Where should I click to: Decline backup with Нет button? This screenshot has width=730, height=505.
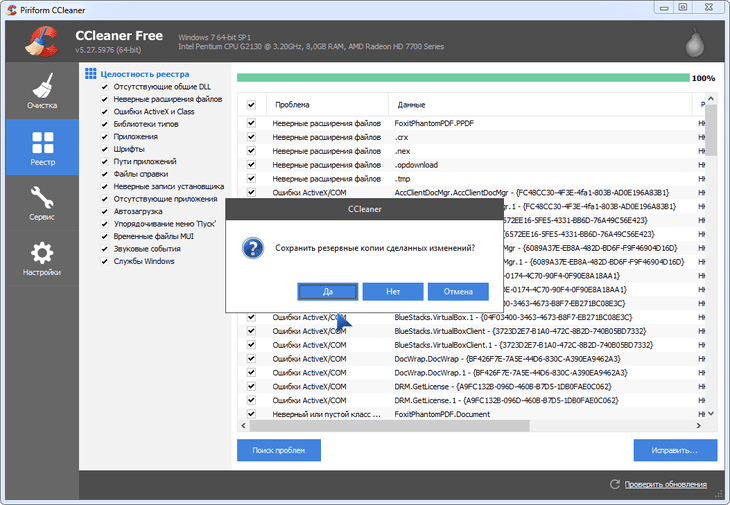tap(393, 292)
